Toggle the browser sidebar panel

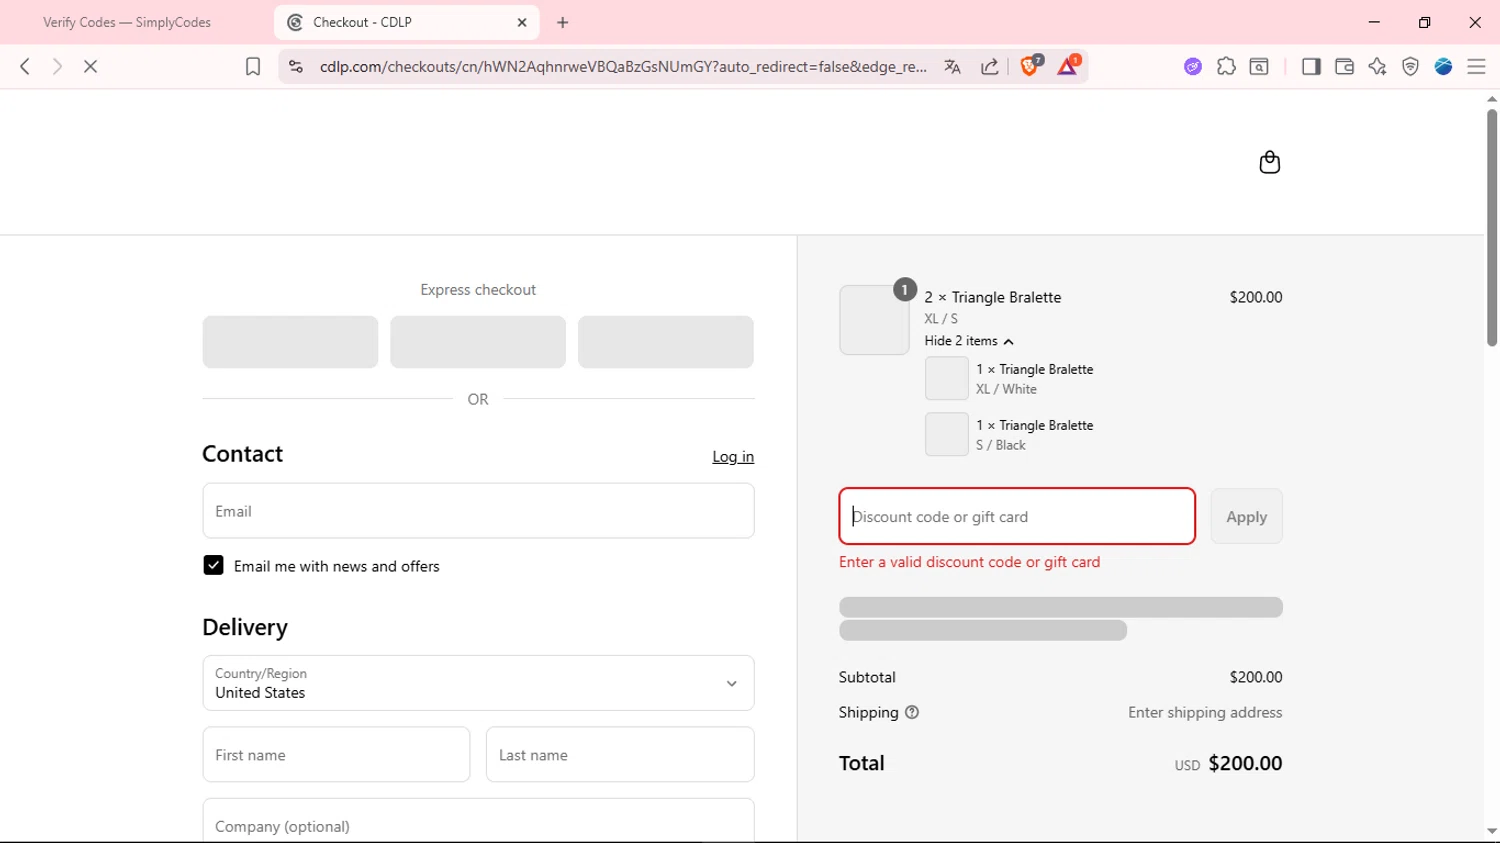(x=1311, y=66)
